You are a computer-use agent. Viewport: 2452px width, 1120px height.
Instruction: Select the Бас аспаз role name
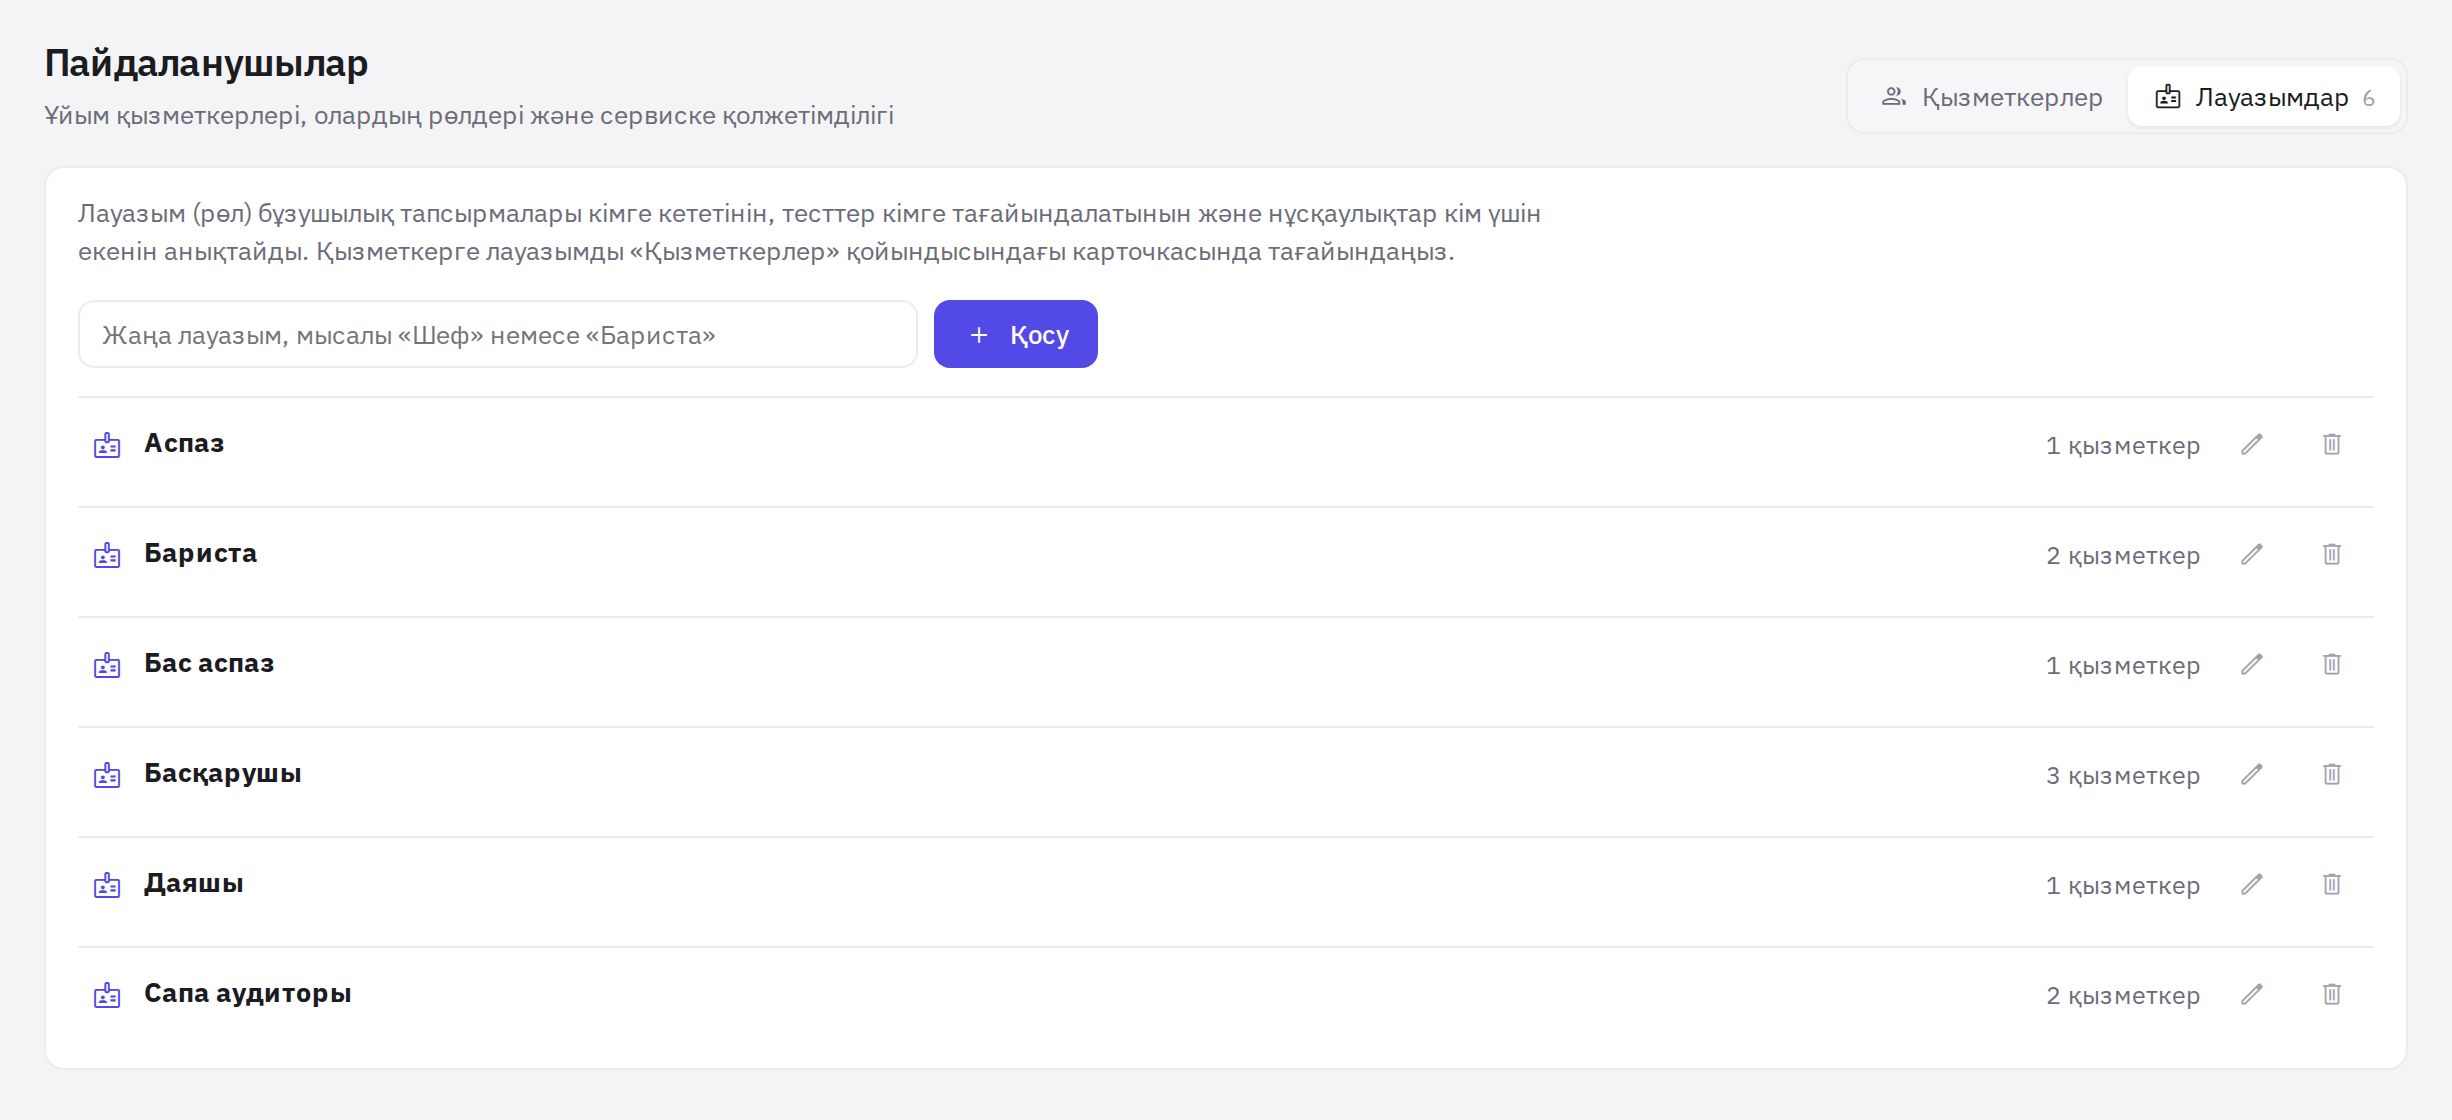tap(209, 663)
